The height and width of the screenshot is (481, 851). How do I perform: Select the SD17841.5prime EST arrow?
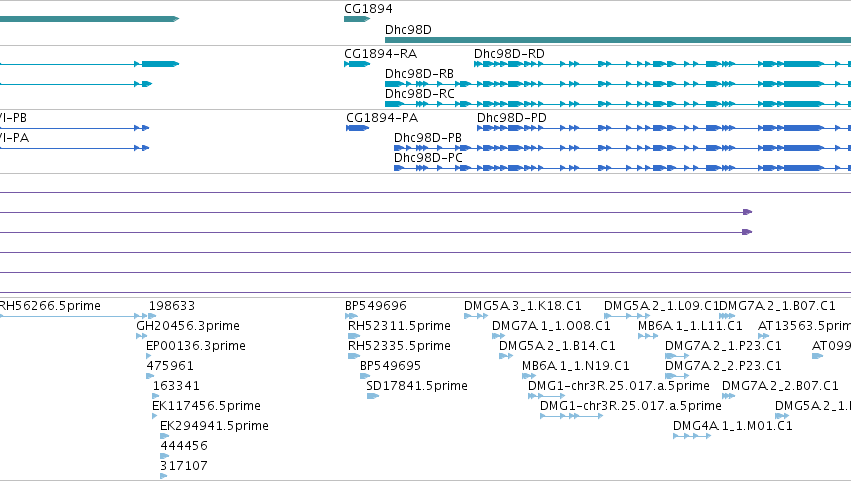coord(372,396)
